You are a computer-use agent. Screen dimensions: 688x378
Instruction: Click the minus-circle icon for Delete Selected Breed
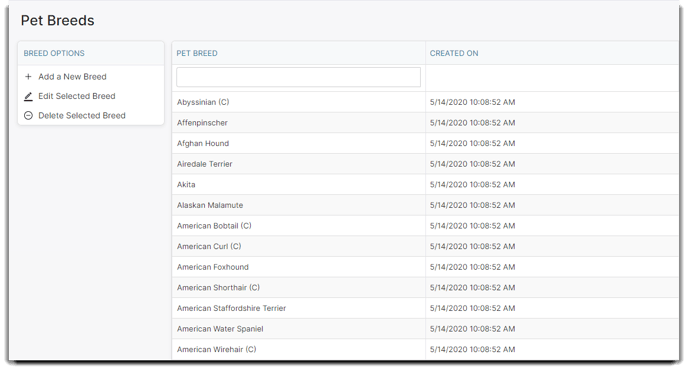point(28,115)
